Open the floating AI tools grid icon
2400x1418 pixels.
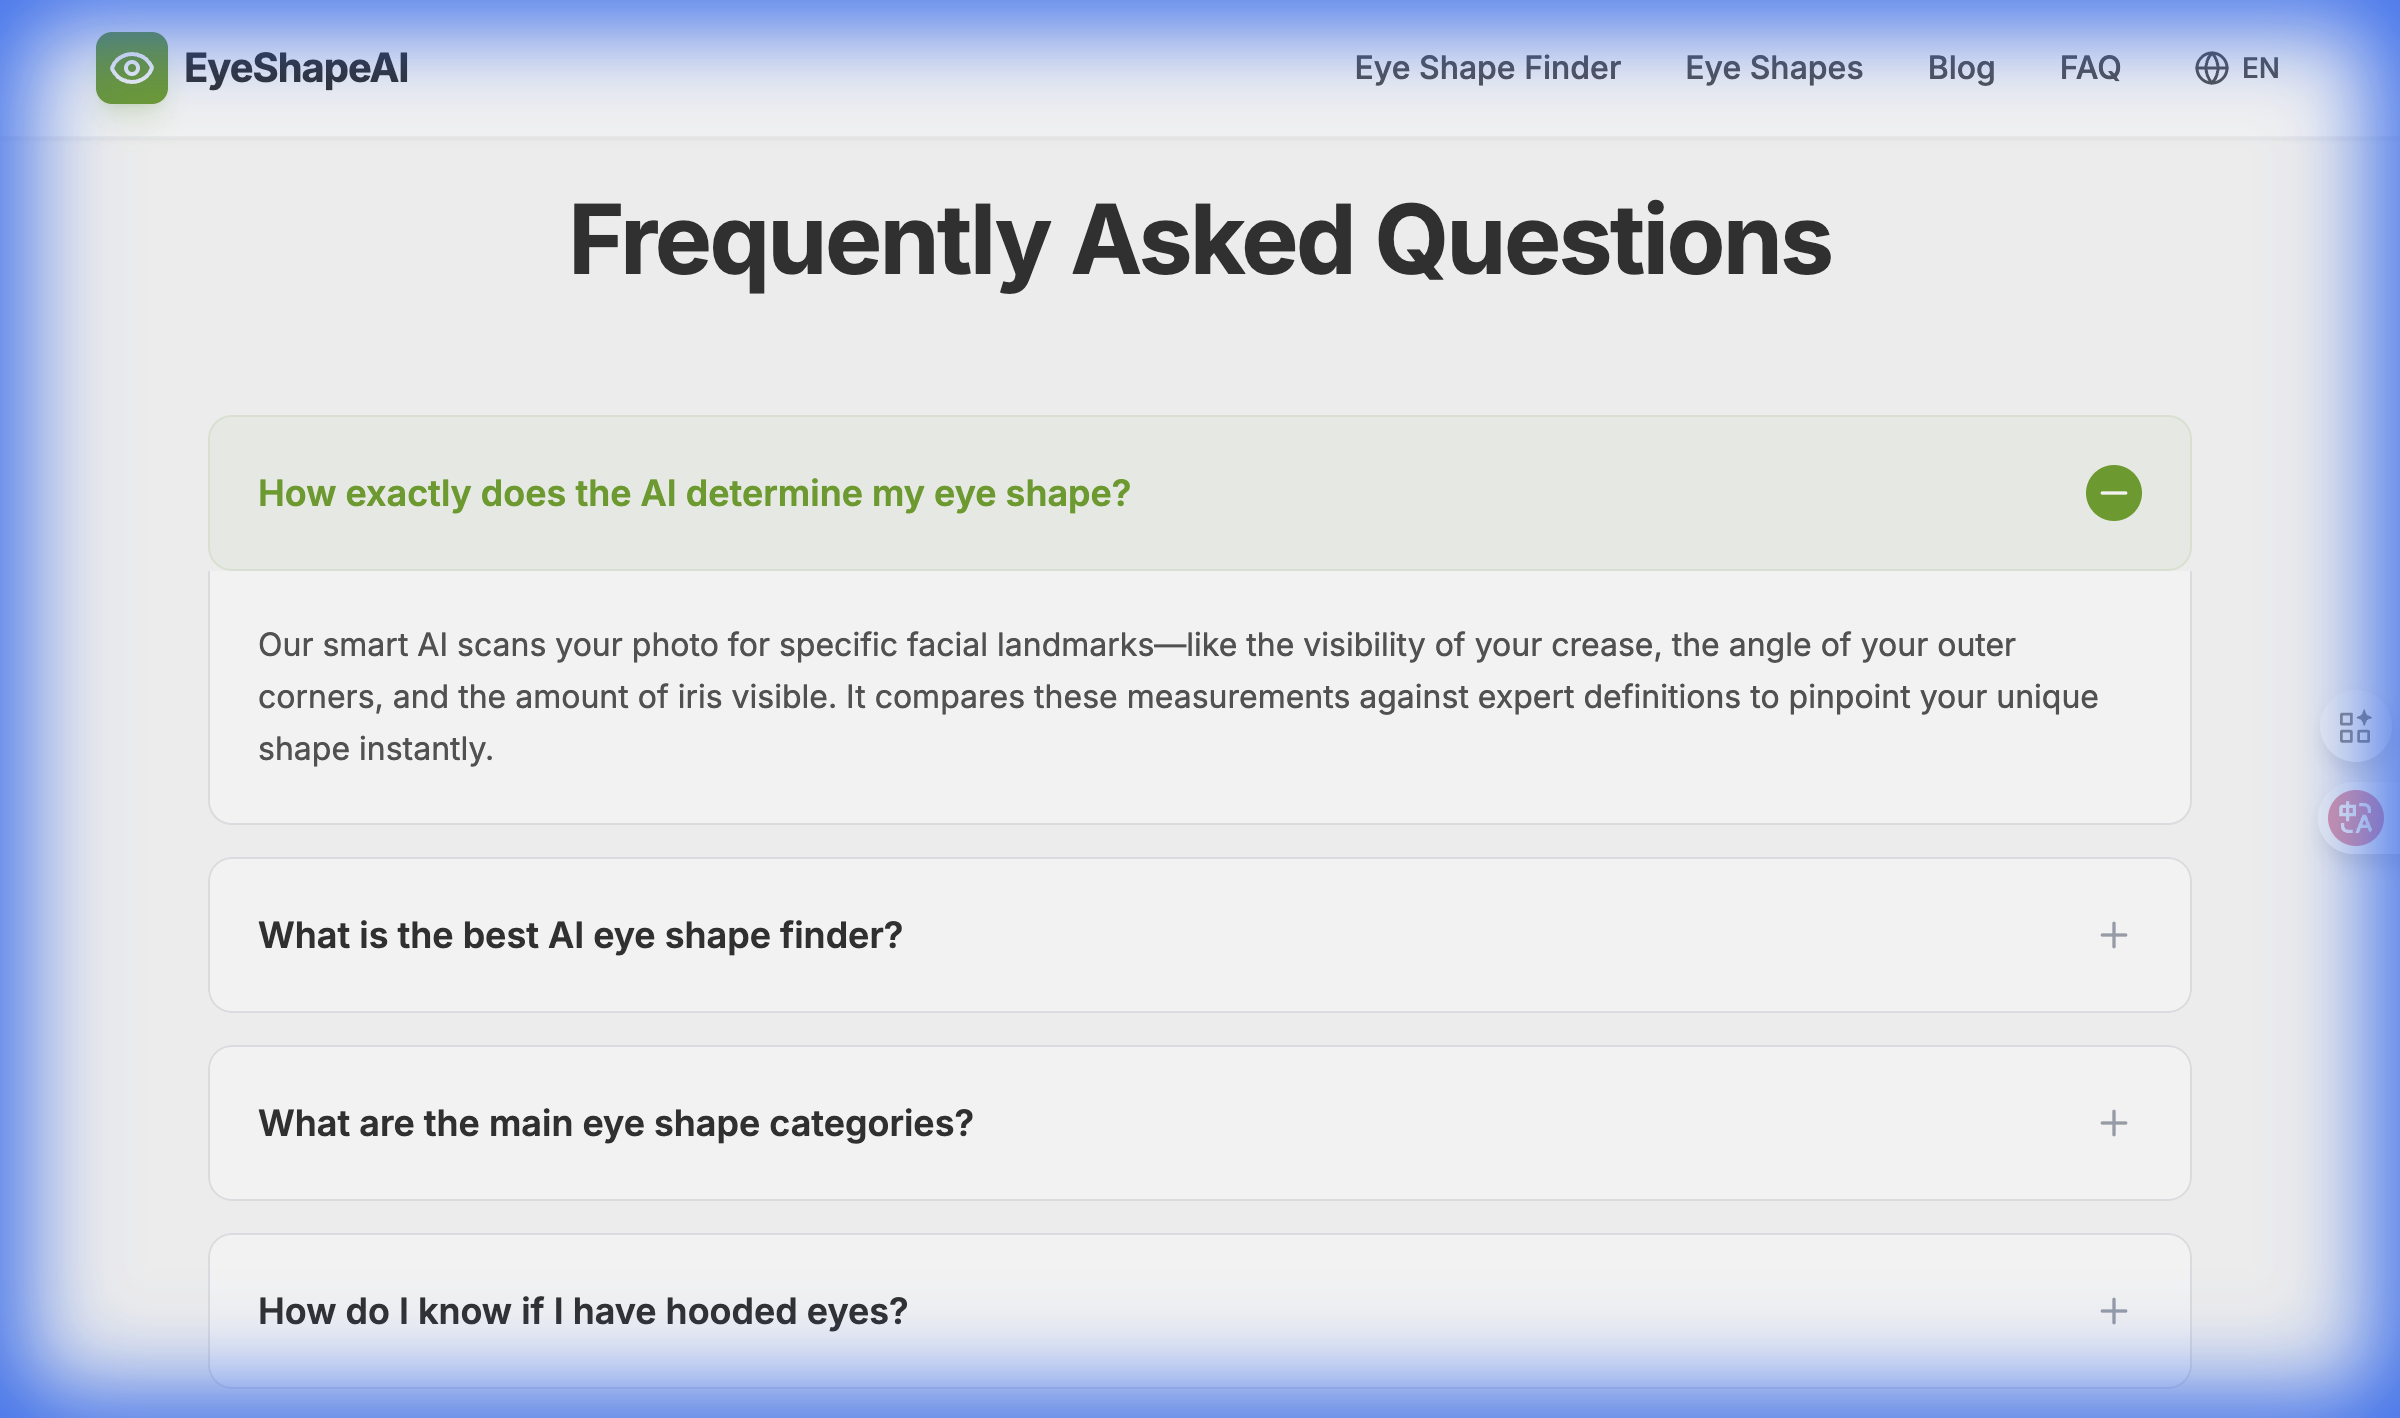click(x=2354, y=728)
